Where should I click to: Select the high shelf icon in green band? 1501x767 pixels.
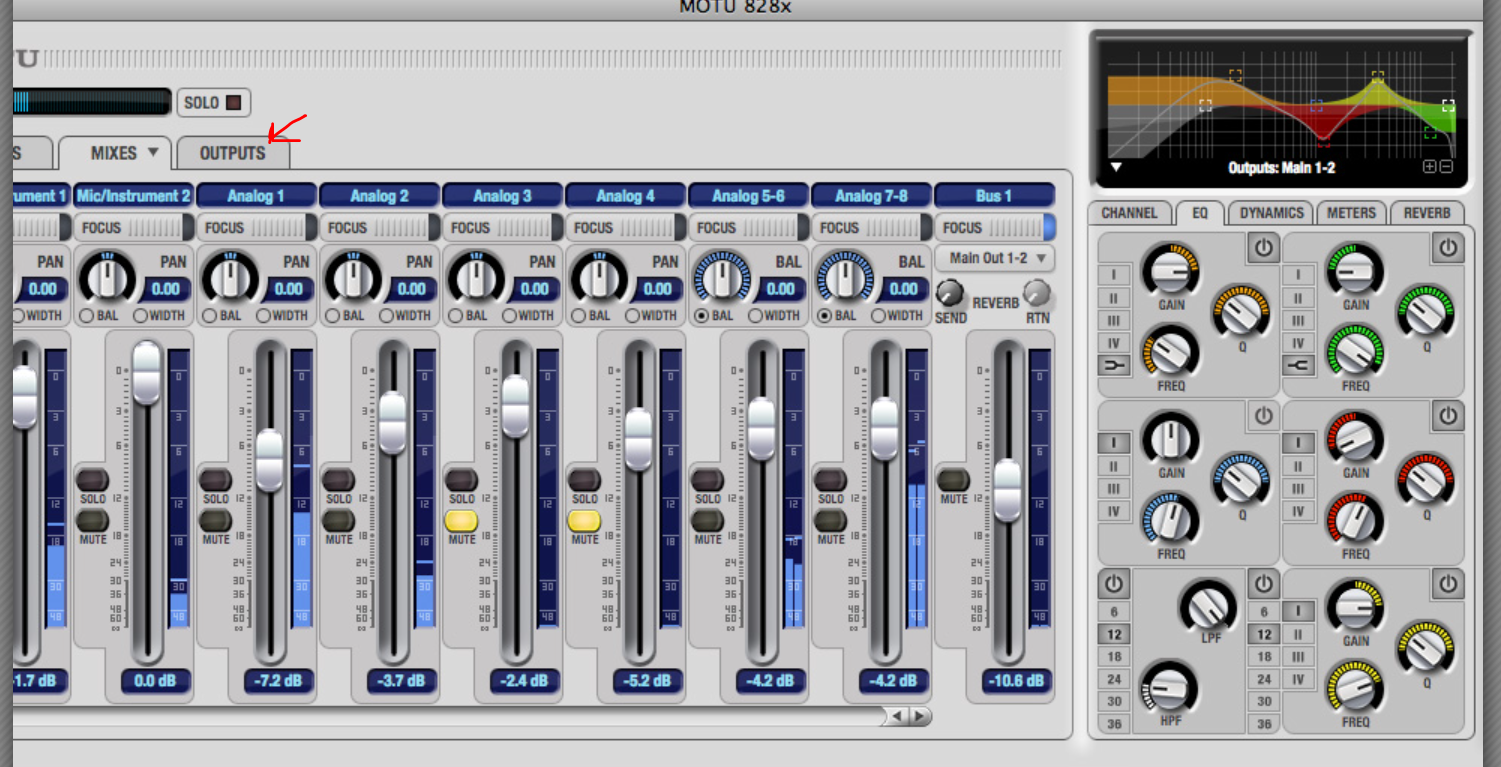[1298, 366]
